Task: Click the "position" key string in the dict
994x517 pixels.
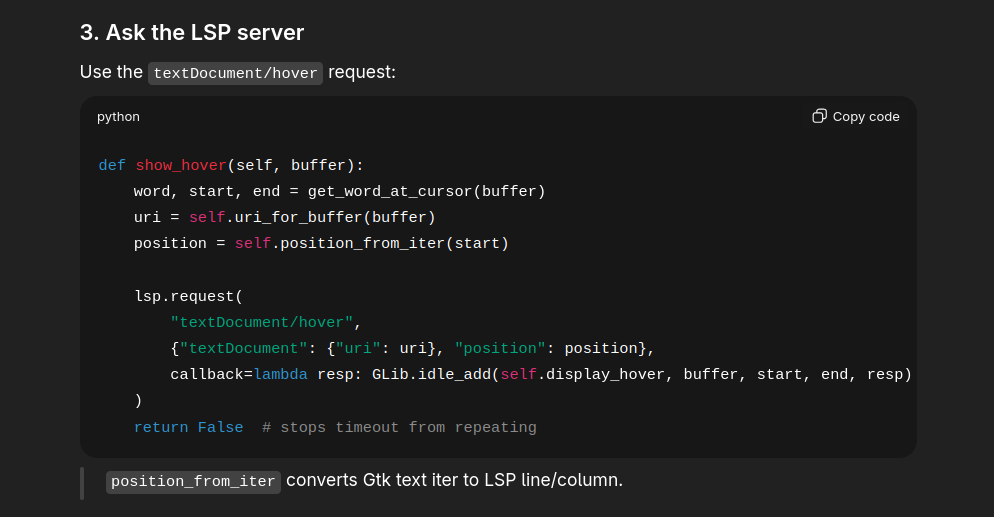Action: pyautogui.click(x=500, y=349)
